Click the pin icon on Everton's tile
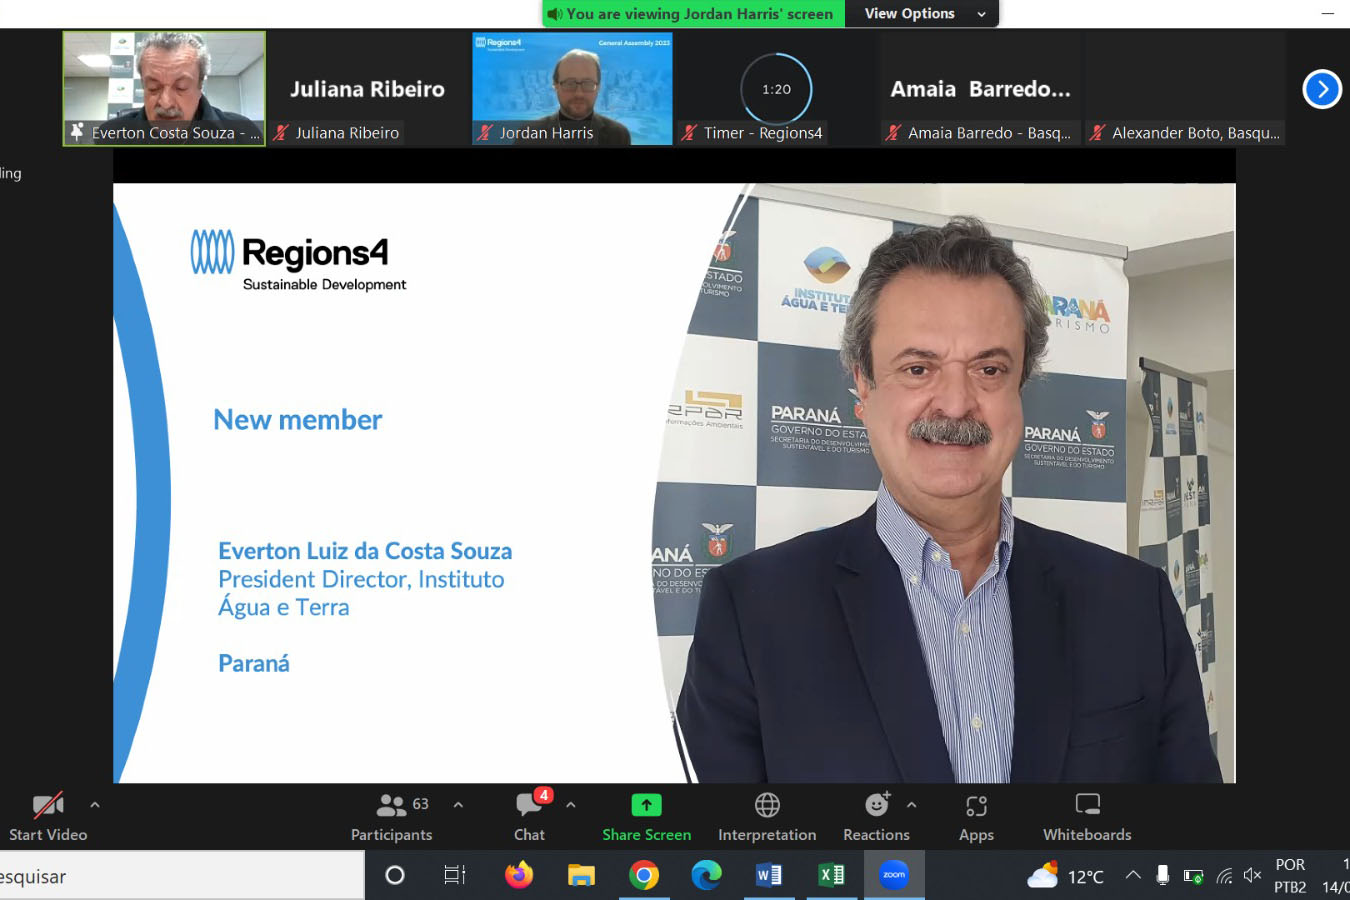The width and height of the screenshot is (1350, 900). point(77,132)
